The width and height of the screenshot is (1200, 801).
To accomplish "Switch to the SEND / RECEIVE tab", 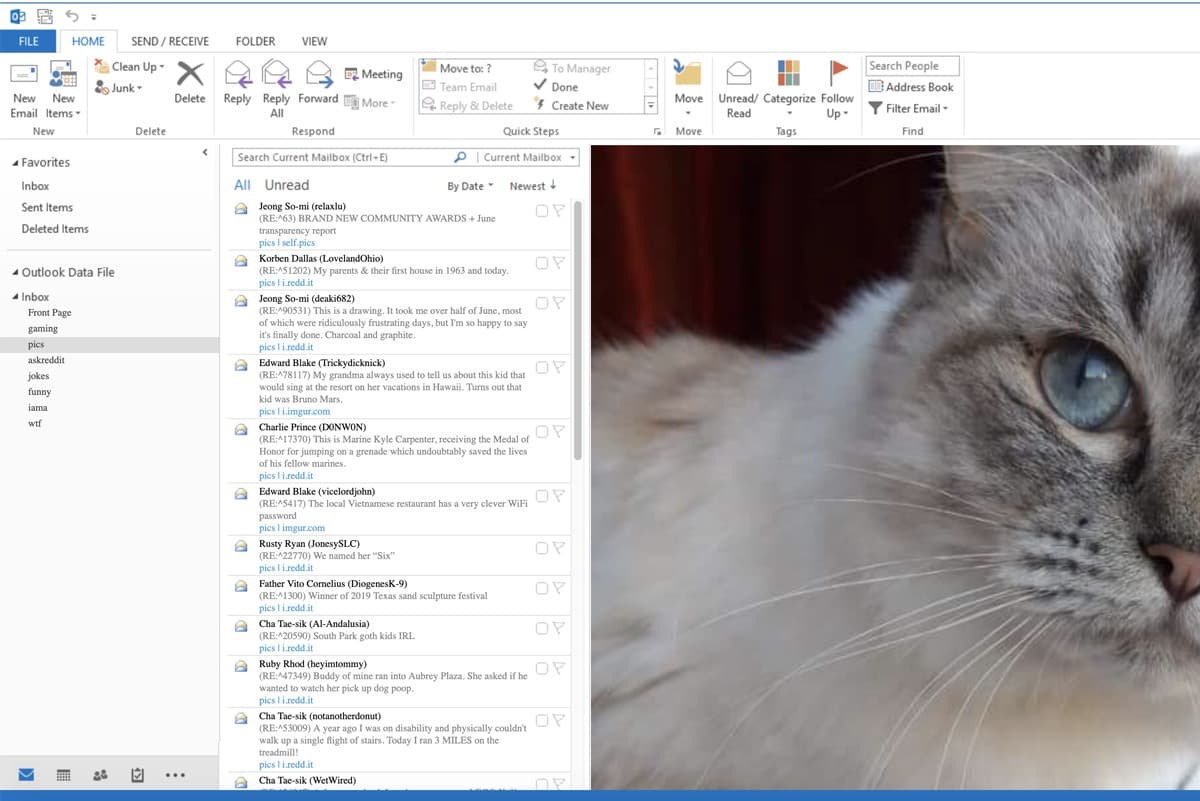I will click(x=170, y=41).
